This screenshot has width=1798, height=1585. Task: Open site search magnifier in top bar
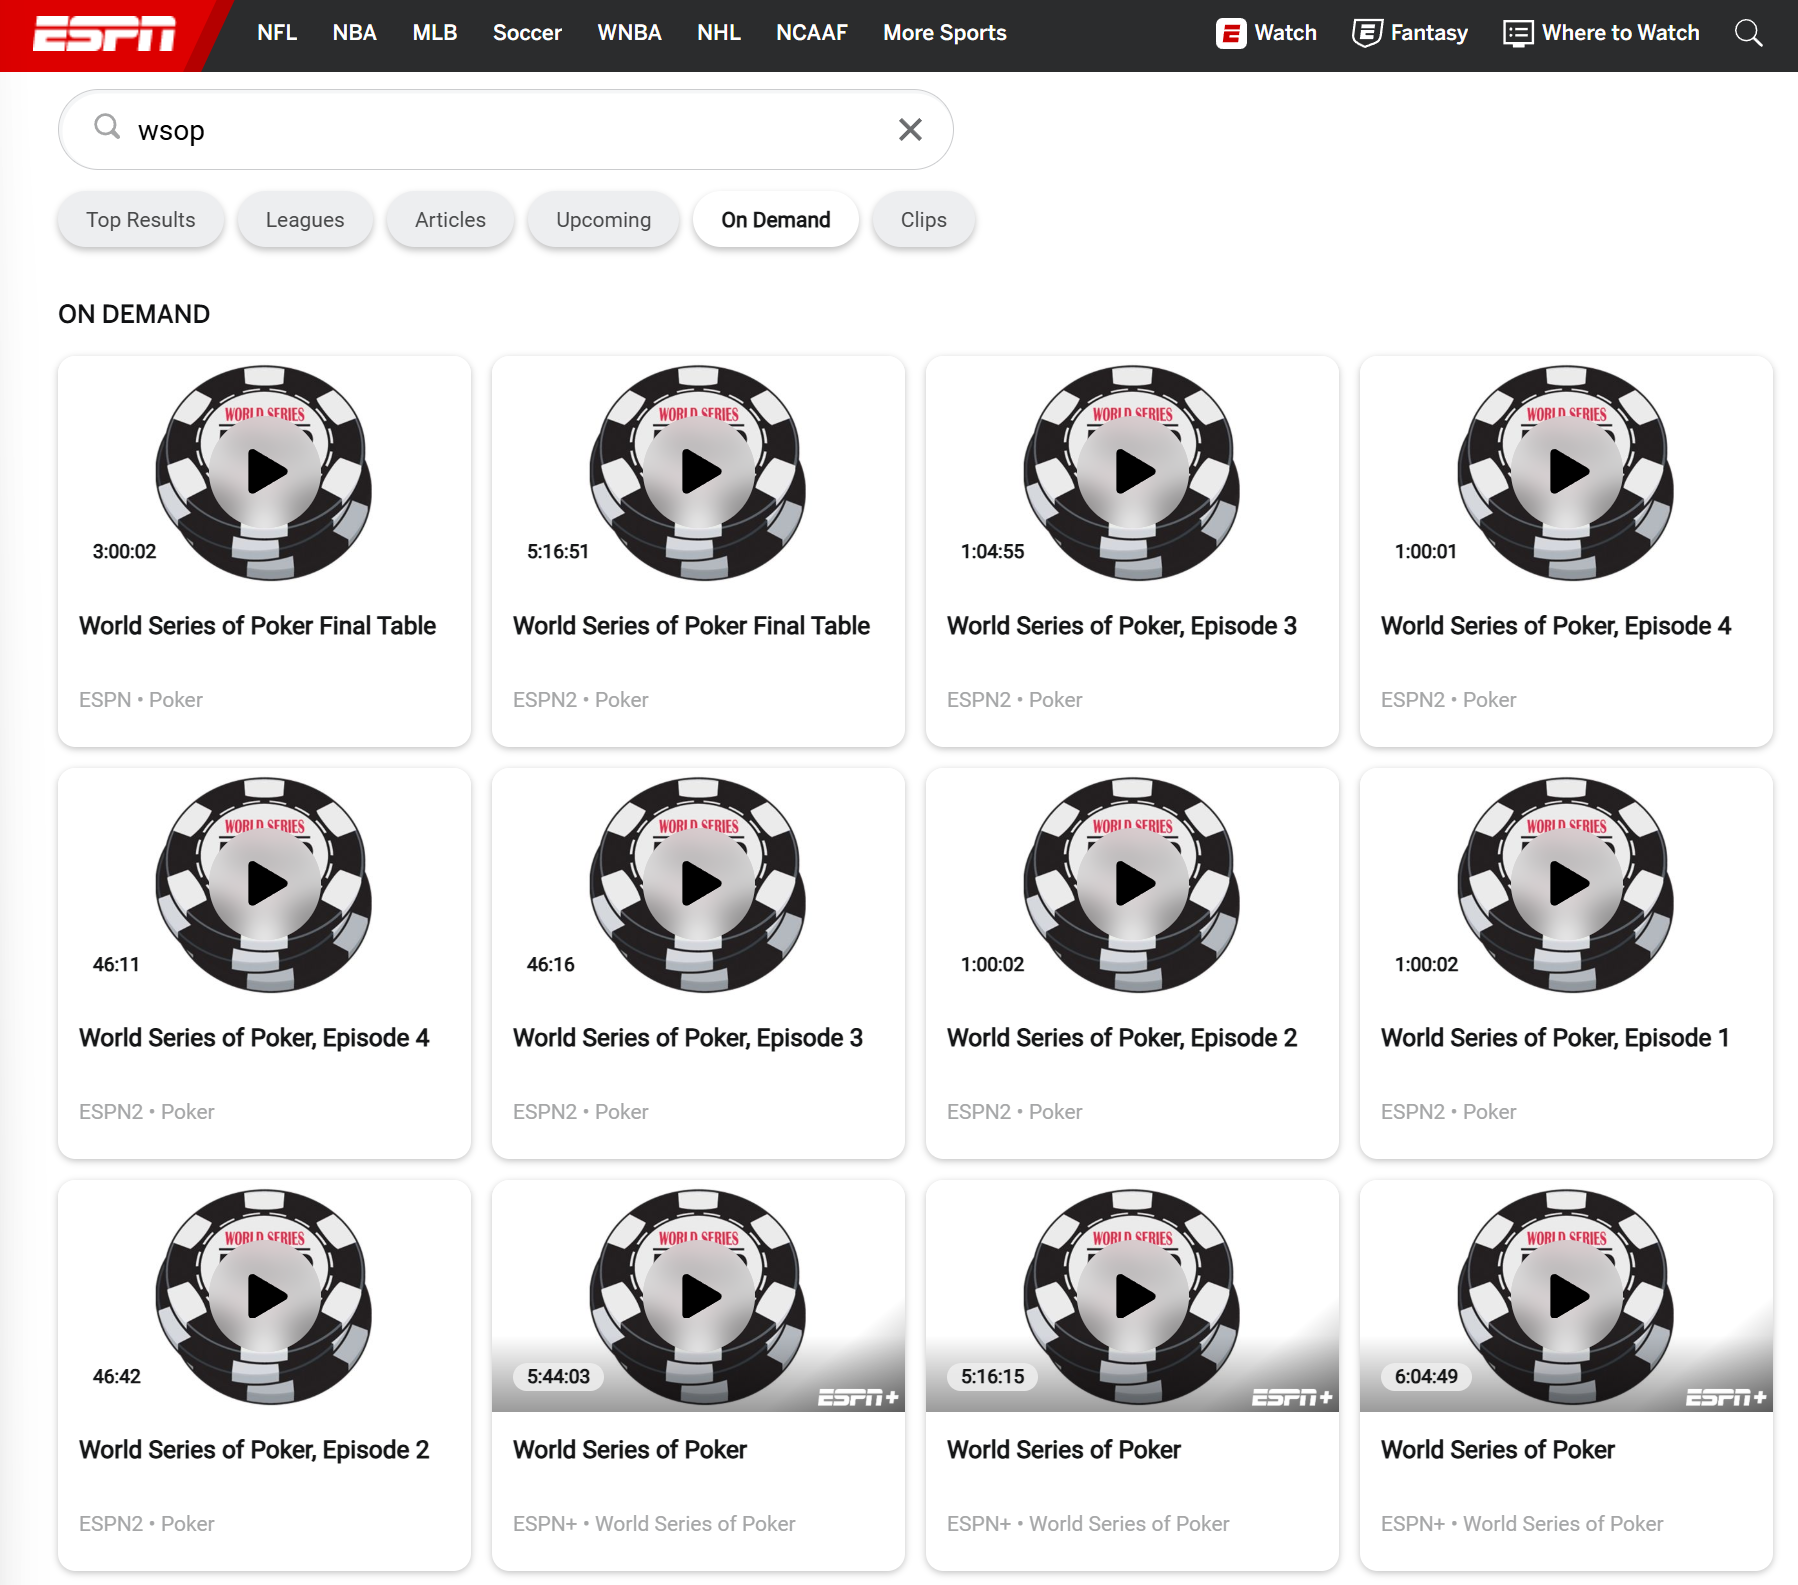click(1748, 33)
